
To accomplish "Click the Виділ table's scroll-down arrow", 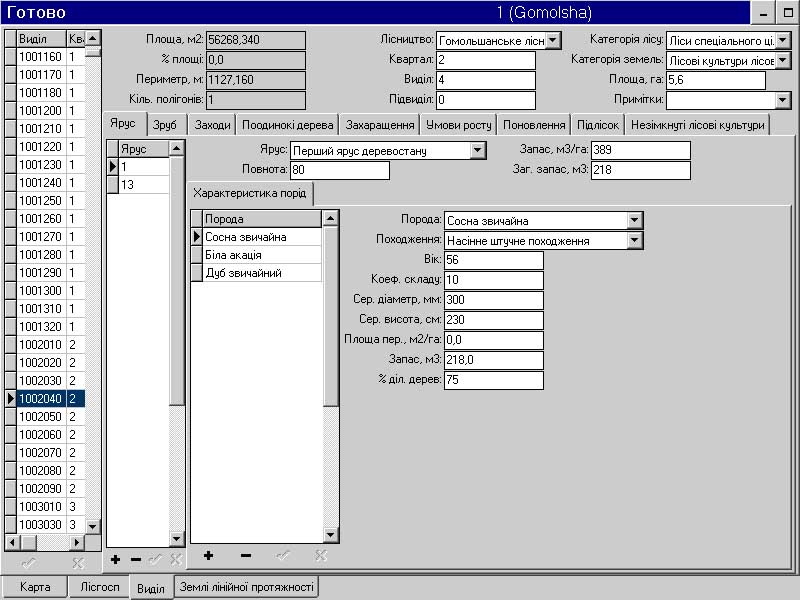I will 92,526.
